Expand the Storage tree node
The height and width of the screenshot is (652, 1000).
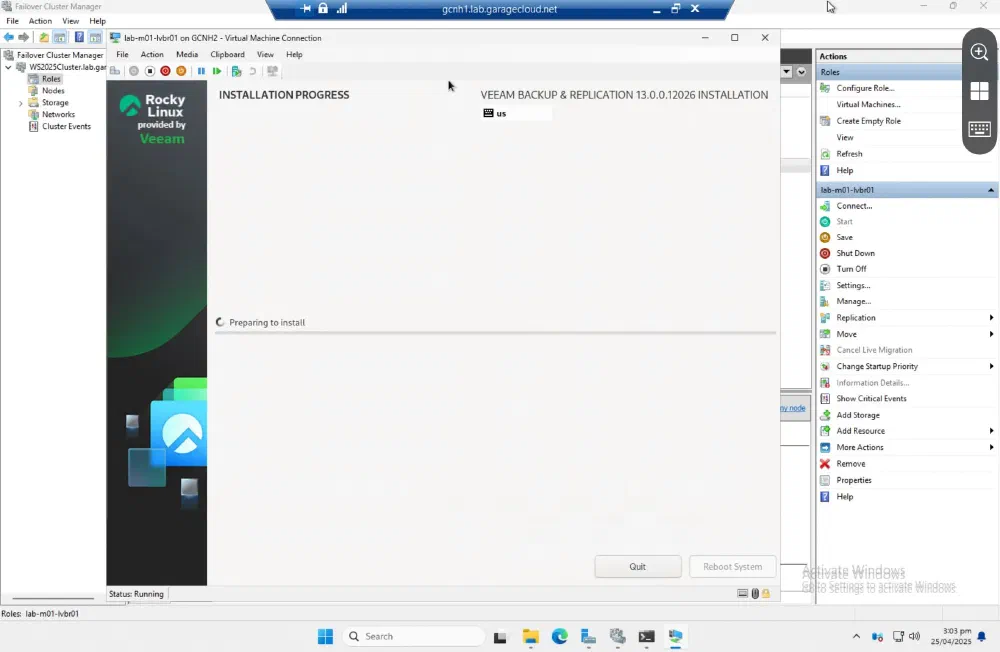(x=20, y=103)
